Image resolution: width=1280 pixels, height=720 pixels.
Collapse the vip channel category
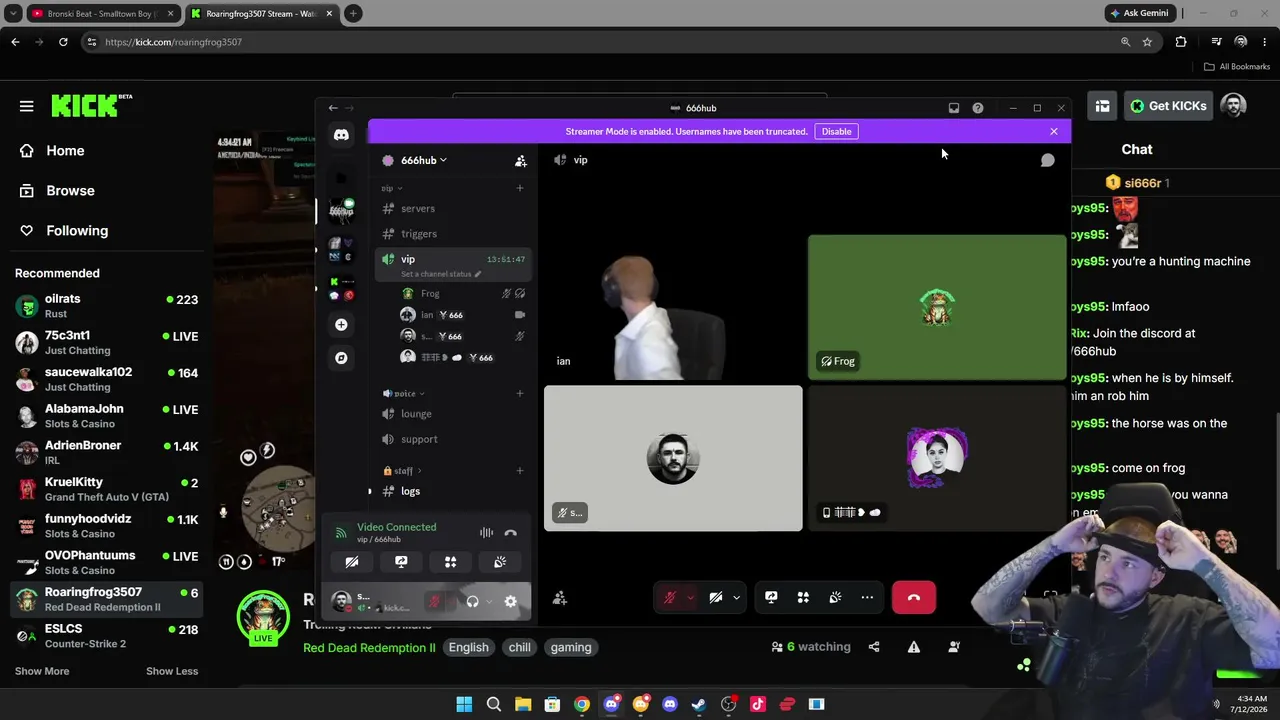391,188
